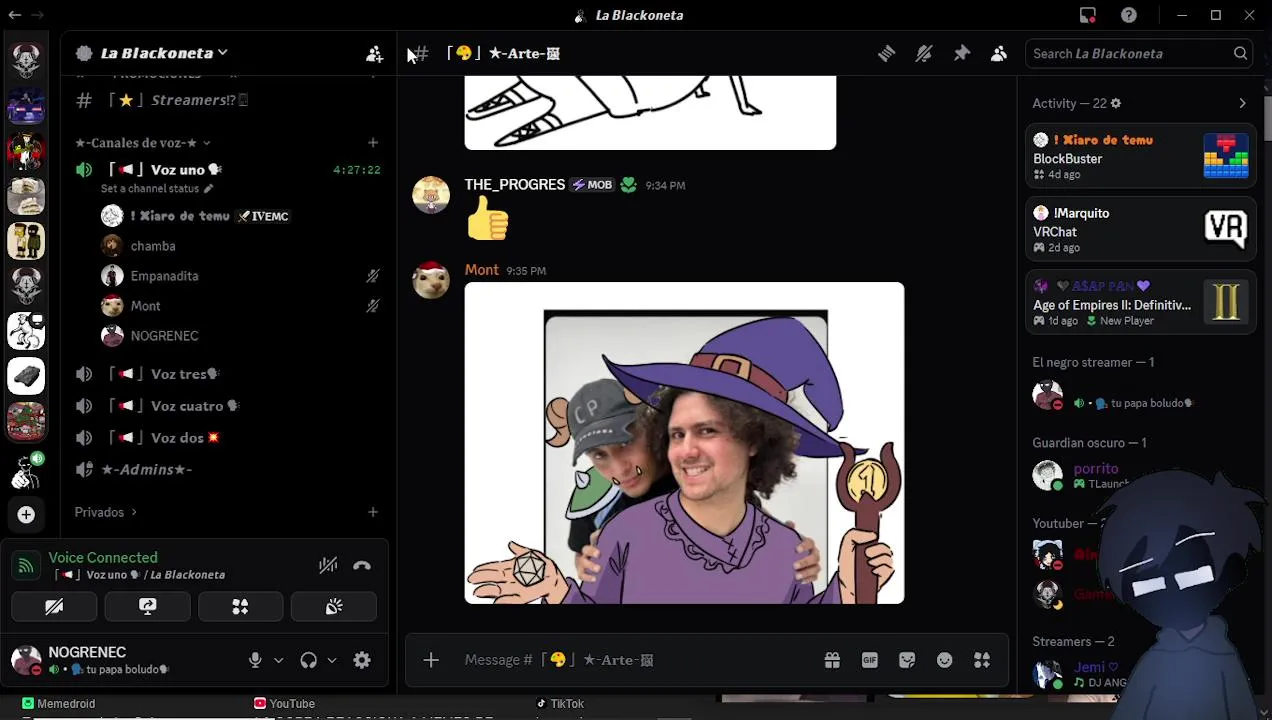Collapse the Canales de voz category
1272x720 pixels.
point(142,142)
